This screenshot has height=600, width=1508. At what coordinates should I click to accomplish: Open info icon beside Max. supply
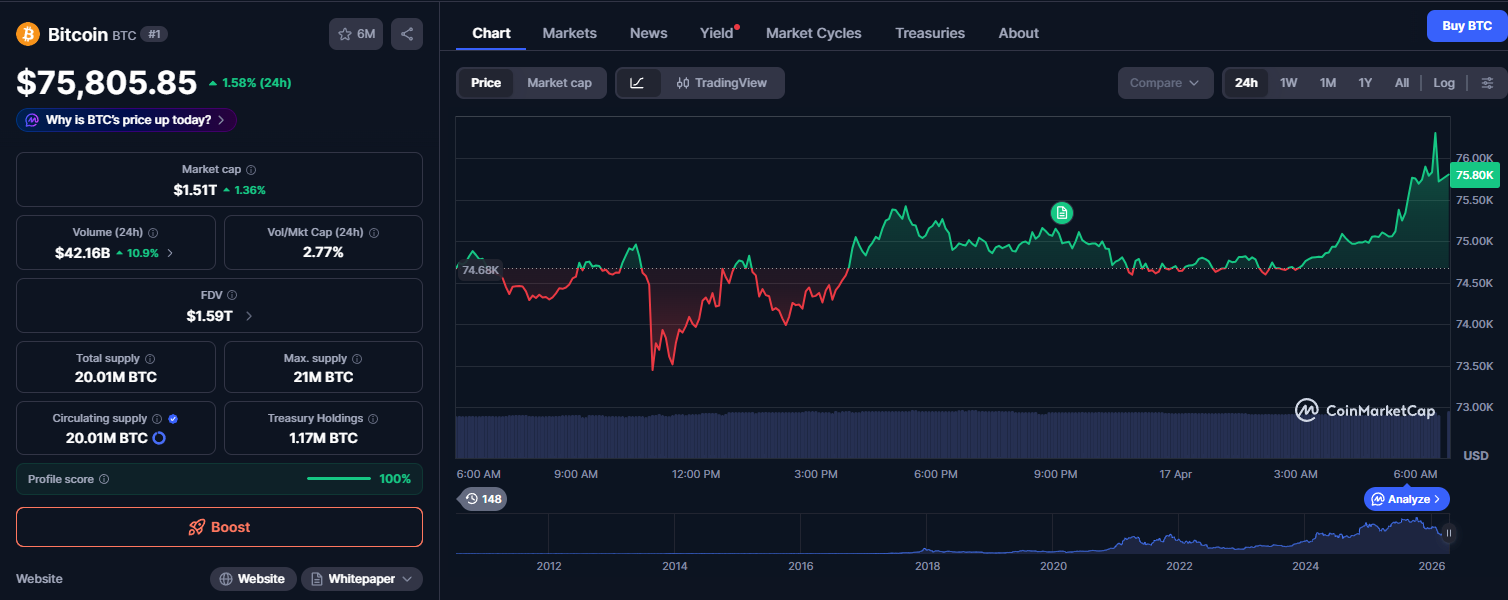(357, 358)
